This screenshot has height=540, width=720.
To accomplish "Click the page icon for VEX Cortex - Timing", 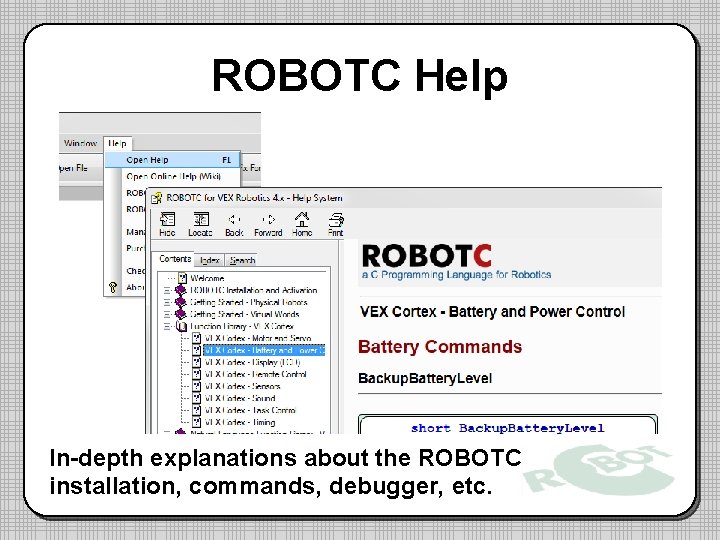I will point(197,422).
